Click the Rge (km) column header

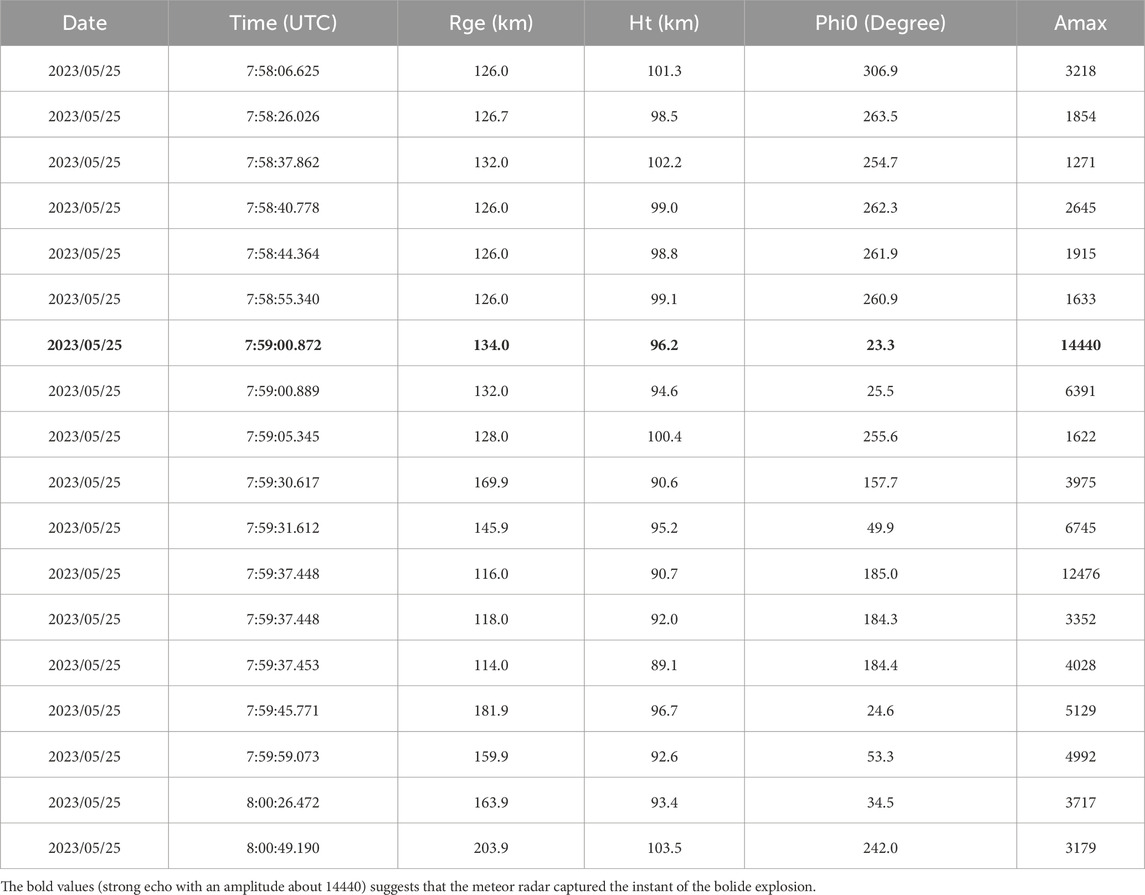tap(490, 22)
